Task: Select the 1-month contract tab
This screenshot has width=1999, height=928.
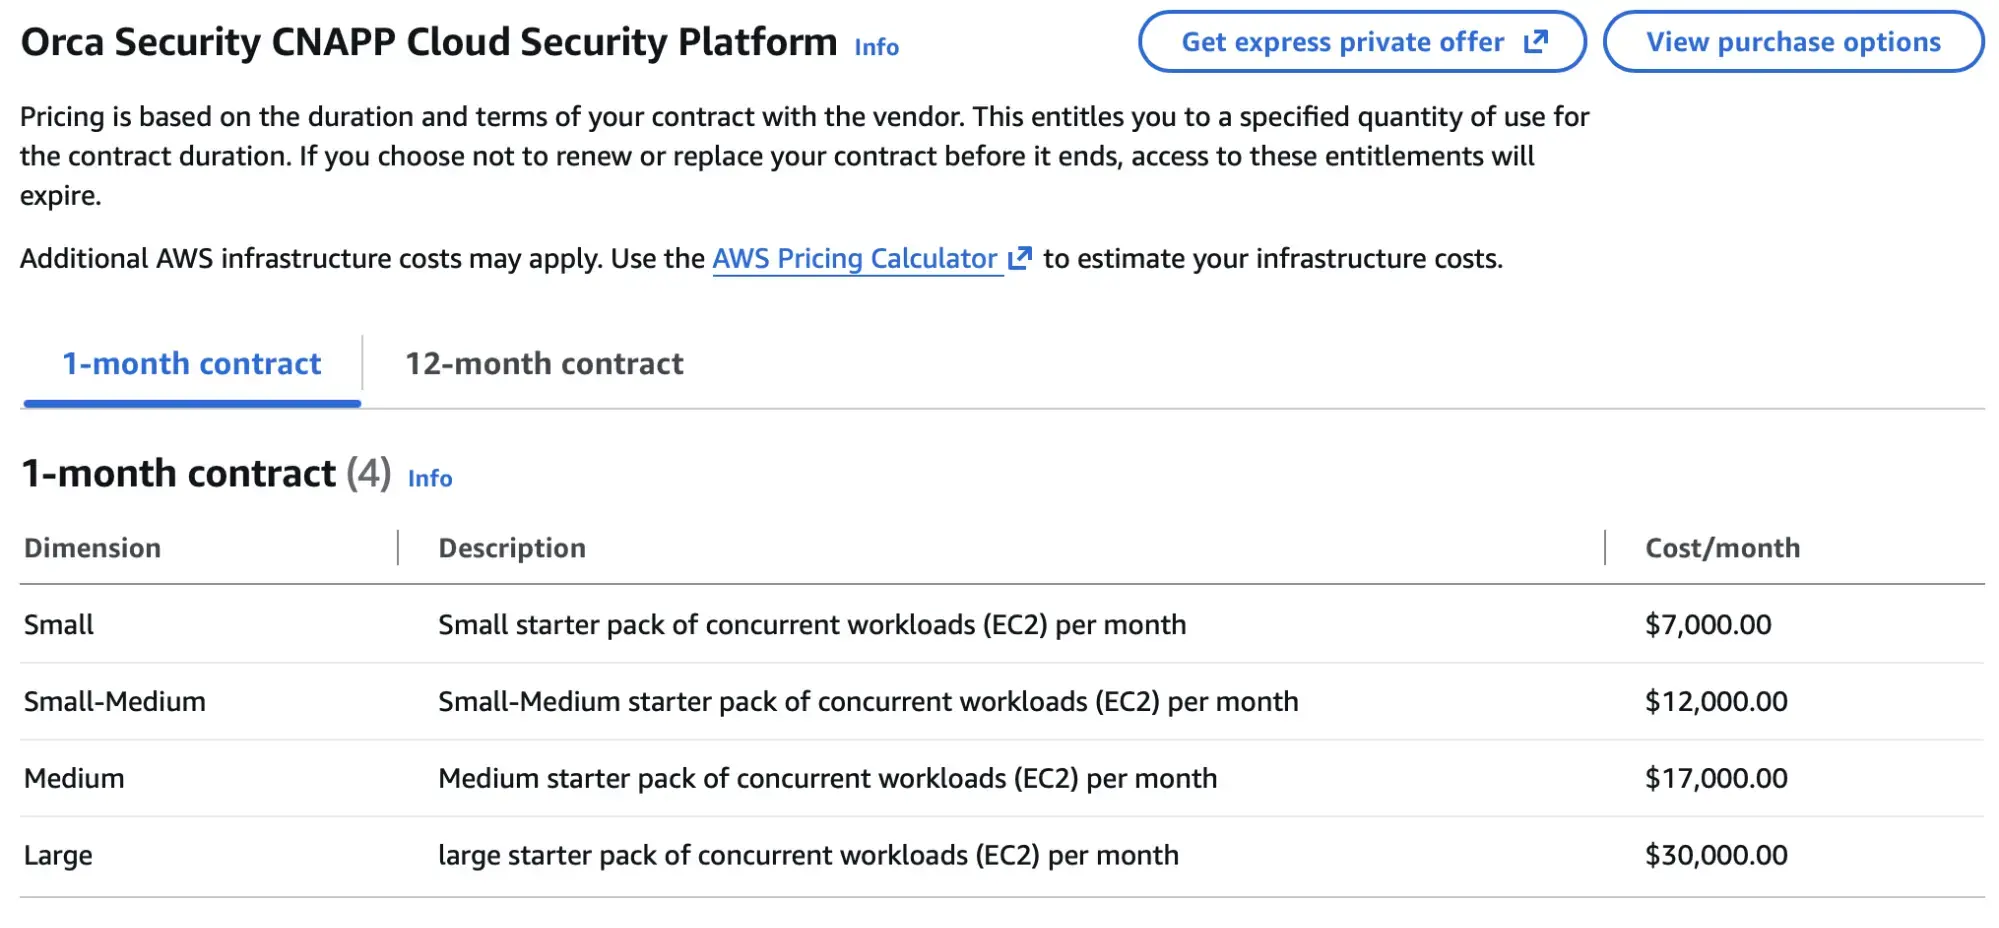Action: 192,363
